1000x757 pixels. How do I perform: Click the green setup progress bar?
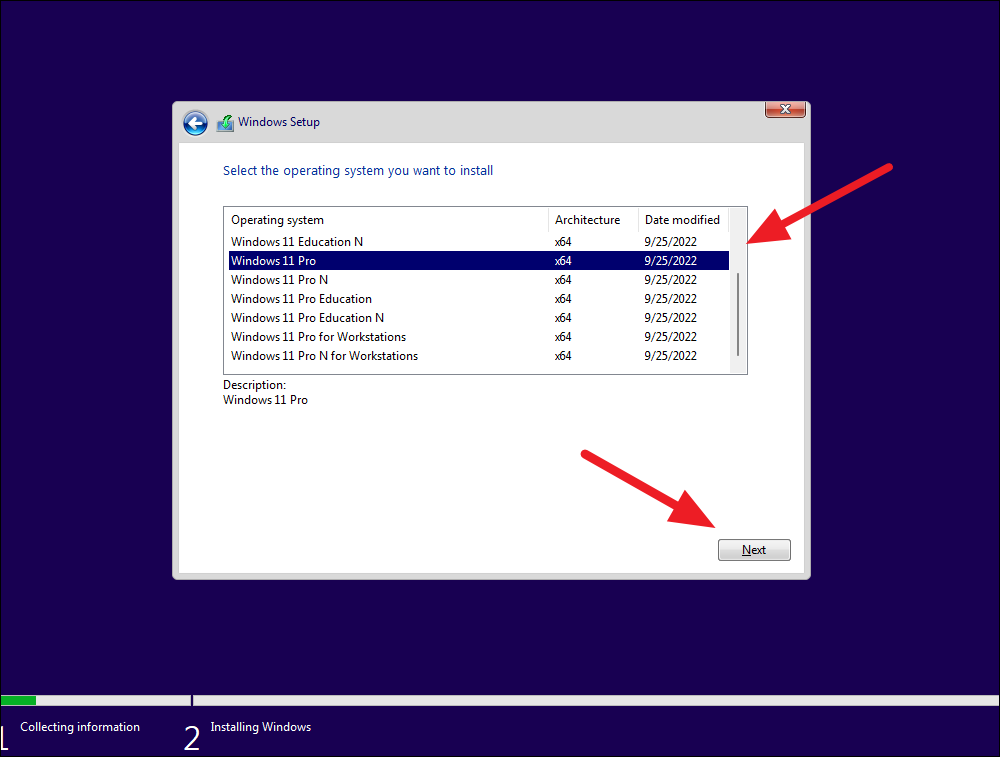pos(18,700)
